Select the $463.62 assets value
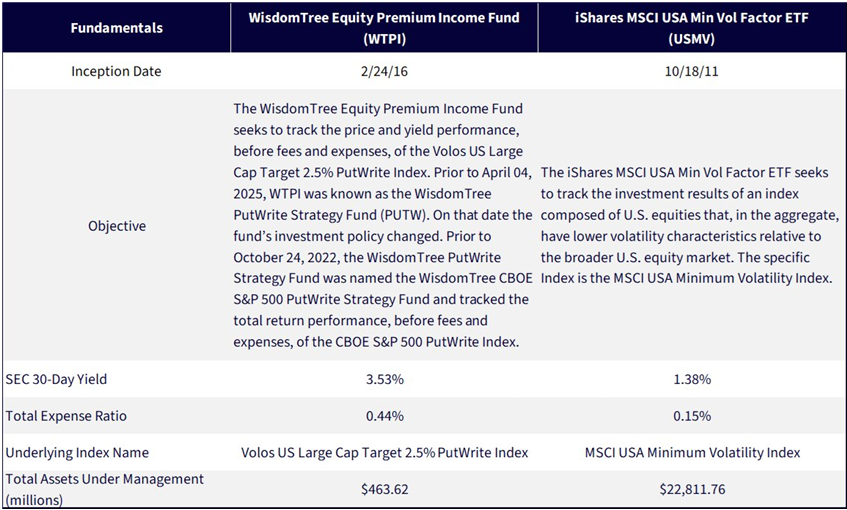 pyautogui.click(x=384, y=489)
